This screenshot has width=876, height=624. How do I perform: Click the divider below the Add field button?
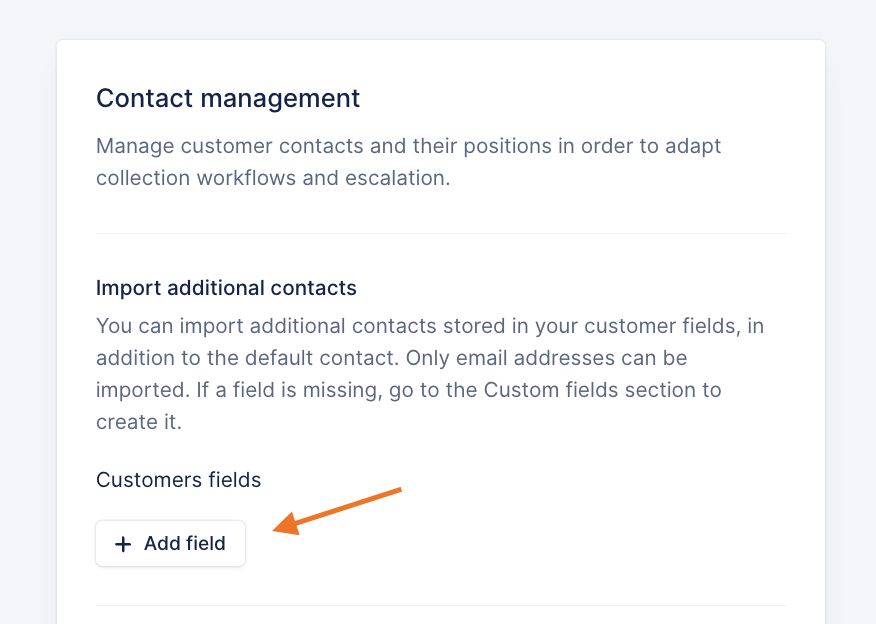coord(441,605)
